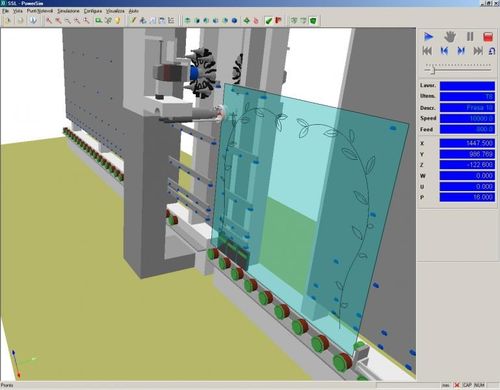Screen dimensions: 500x390
Task: Start simulation with blue play arrow
Action: (428, 37)
